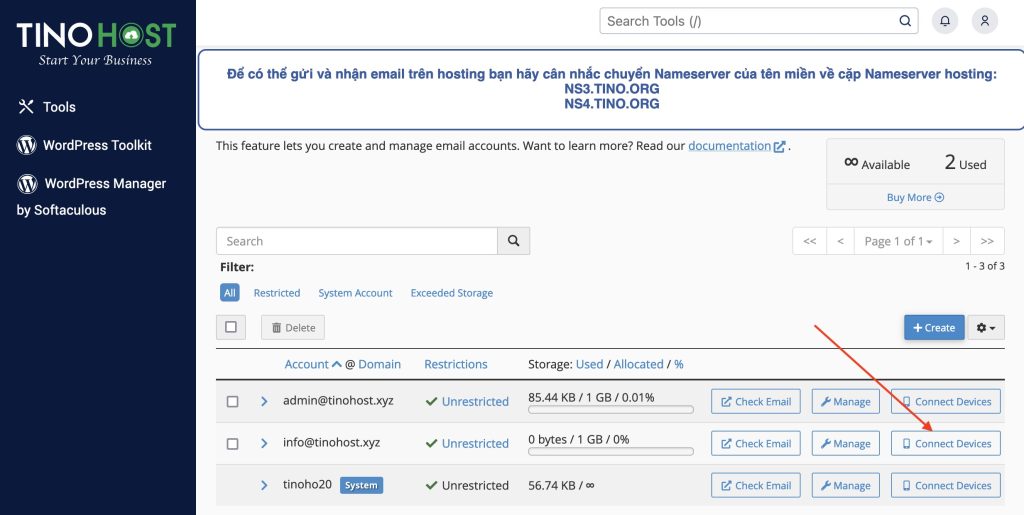
Task: Manage the tinoho20 account
Action: click(x=846, y=485)
